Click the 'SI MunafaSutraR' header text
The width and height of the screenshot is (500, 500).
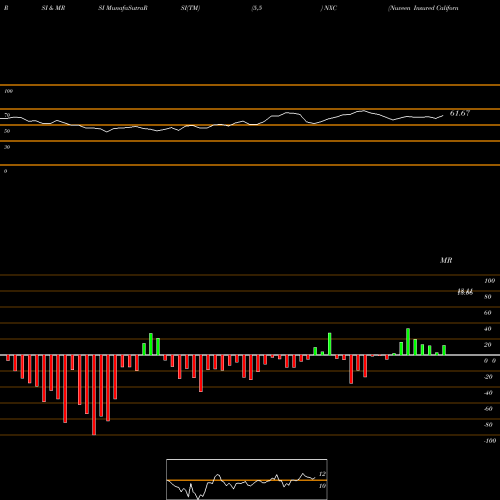[123, 8]
